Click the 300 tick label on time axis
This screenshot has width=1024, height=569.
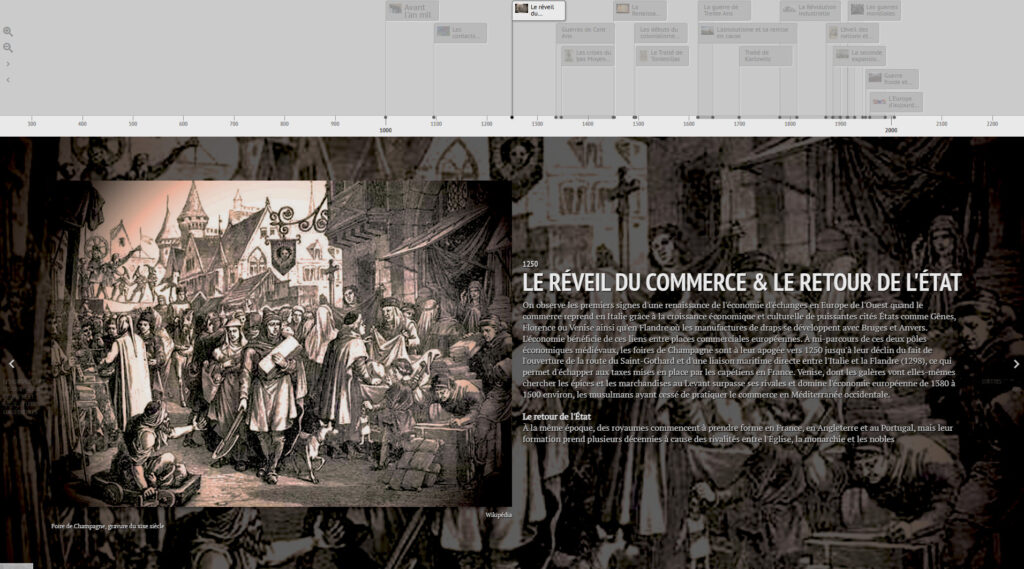(31, 123)
